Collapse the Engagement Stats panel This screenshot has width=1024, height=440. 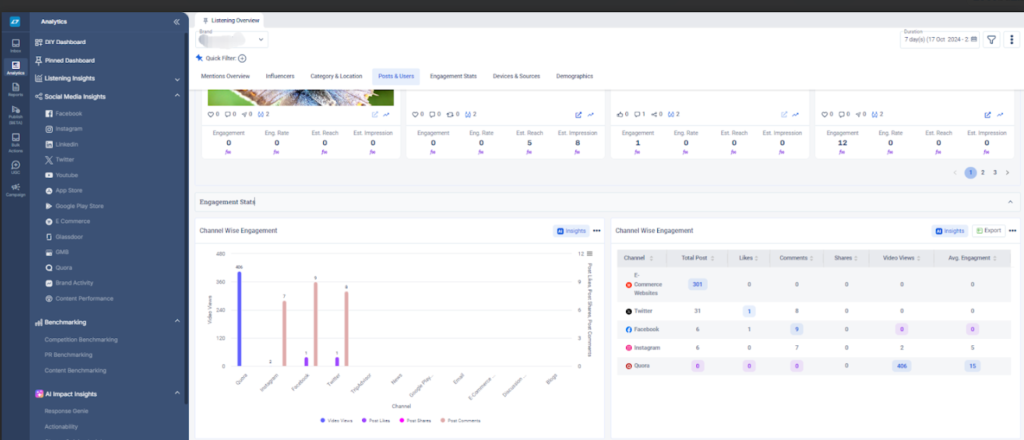pos(1010,202)
